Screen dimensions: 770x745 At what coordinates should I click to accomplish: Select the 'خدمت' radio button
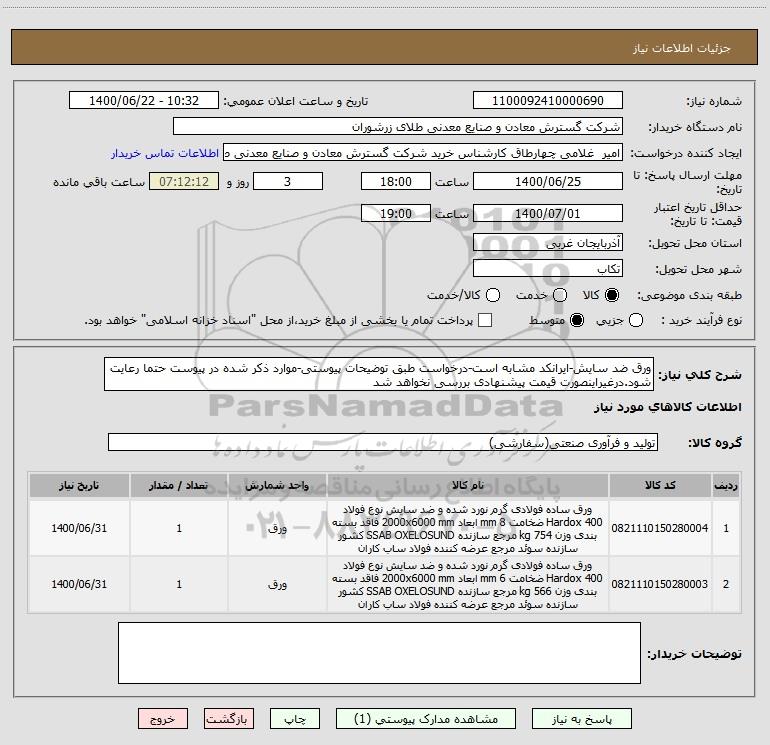560,295
